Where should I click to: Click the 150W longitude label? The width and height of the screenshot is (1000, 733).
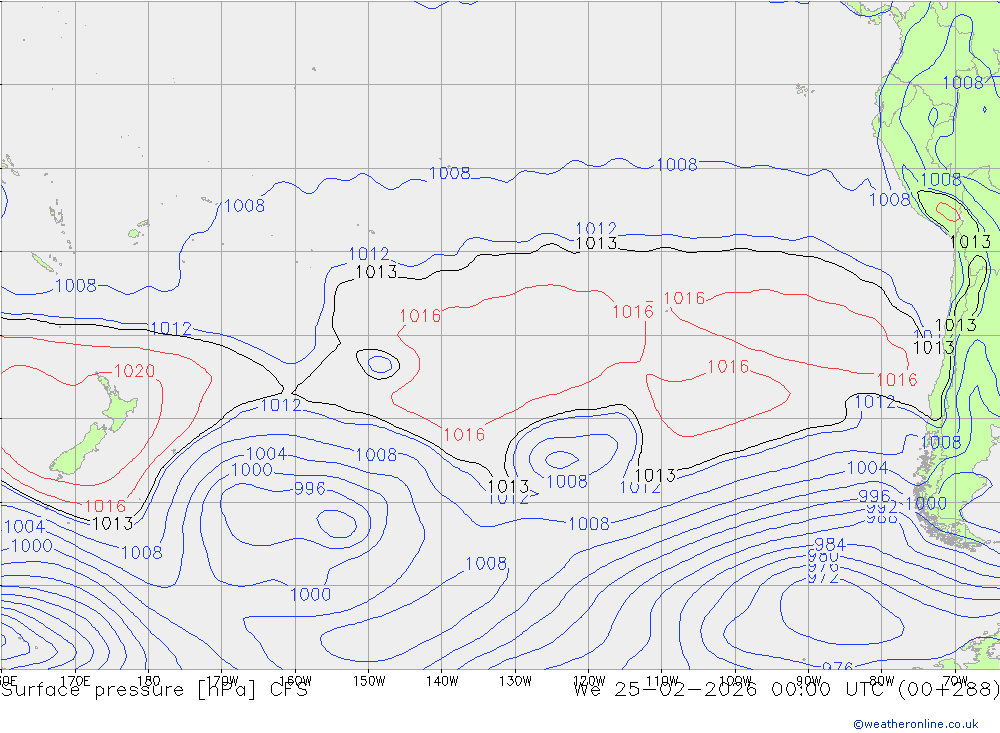click(369, 680)
